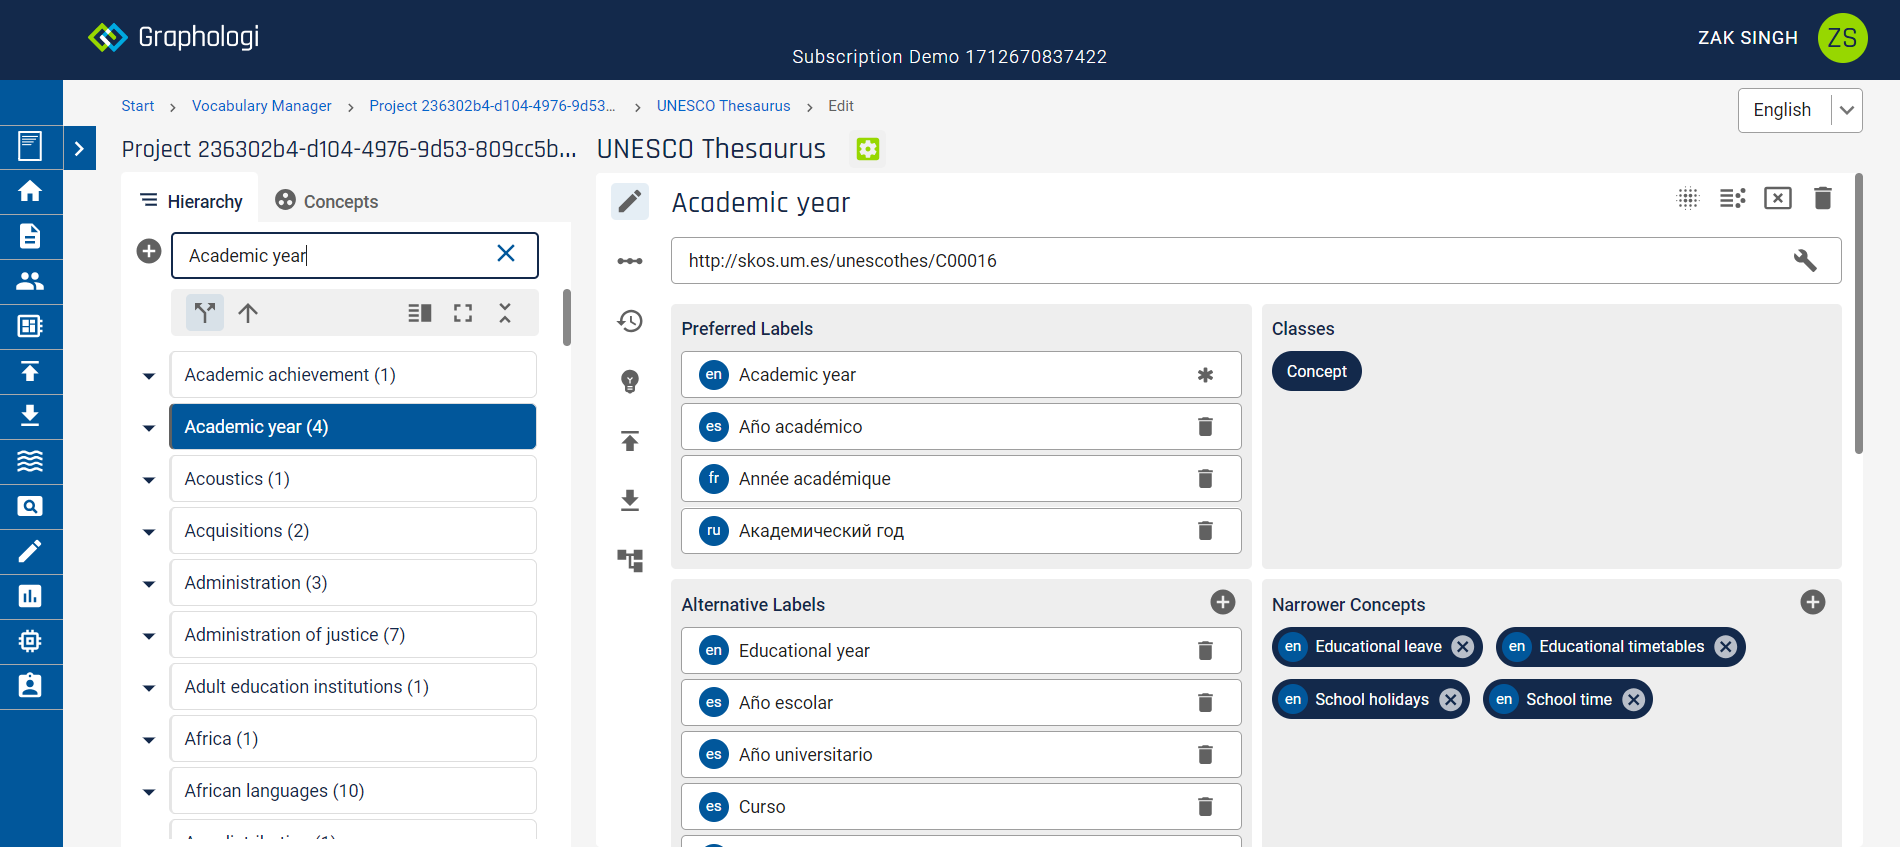
Task: Click the Concept class chip
Action: point(1316,371)
